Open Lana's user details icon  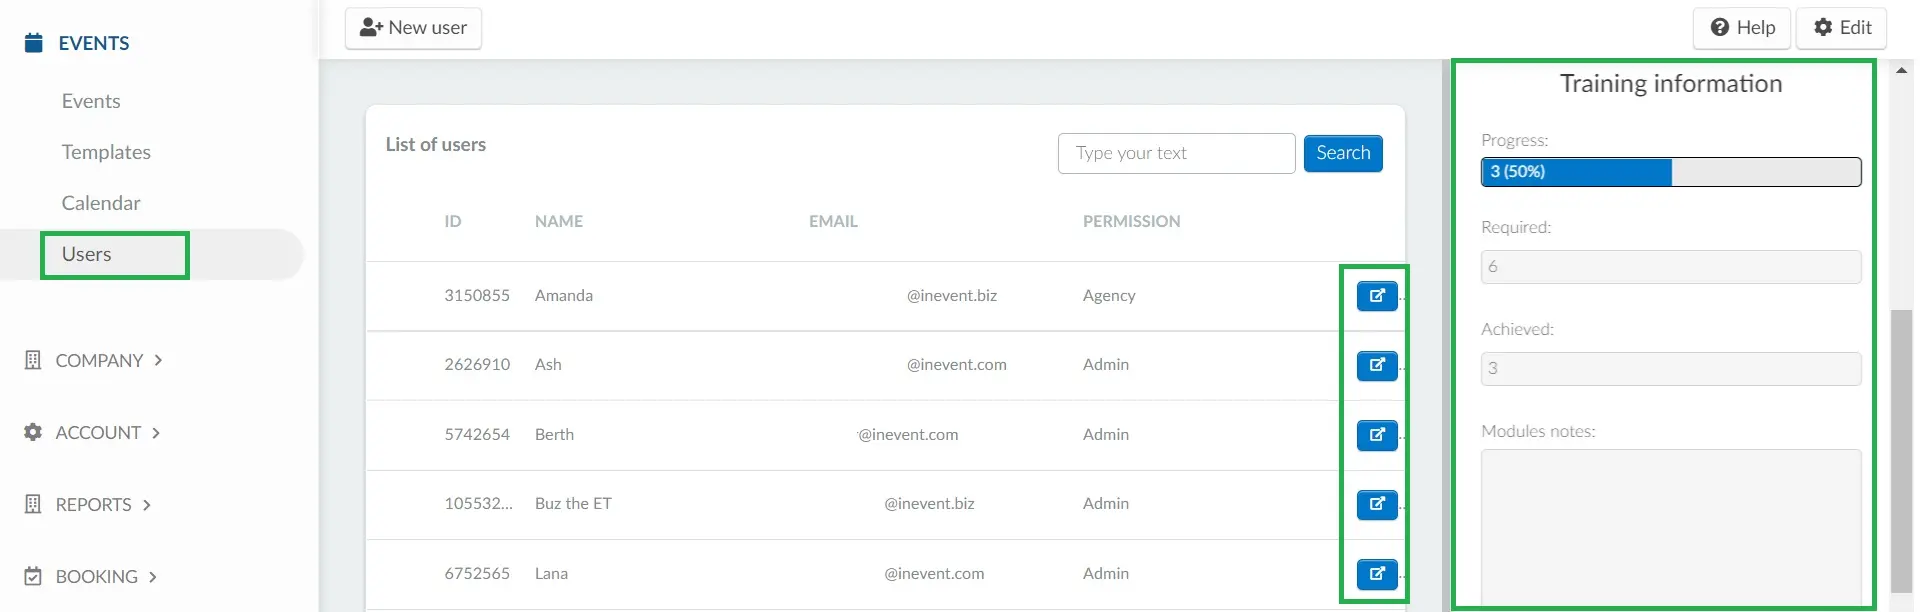pyautogui.click(x=1376, y=574)
